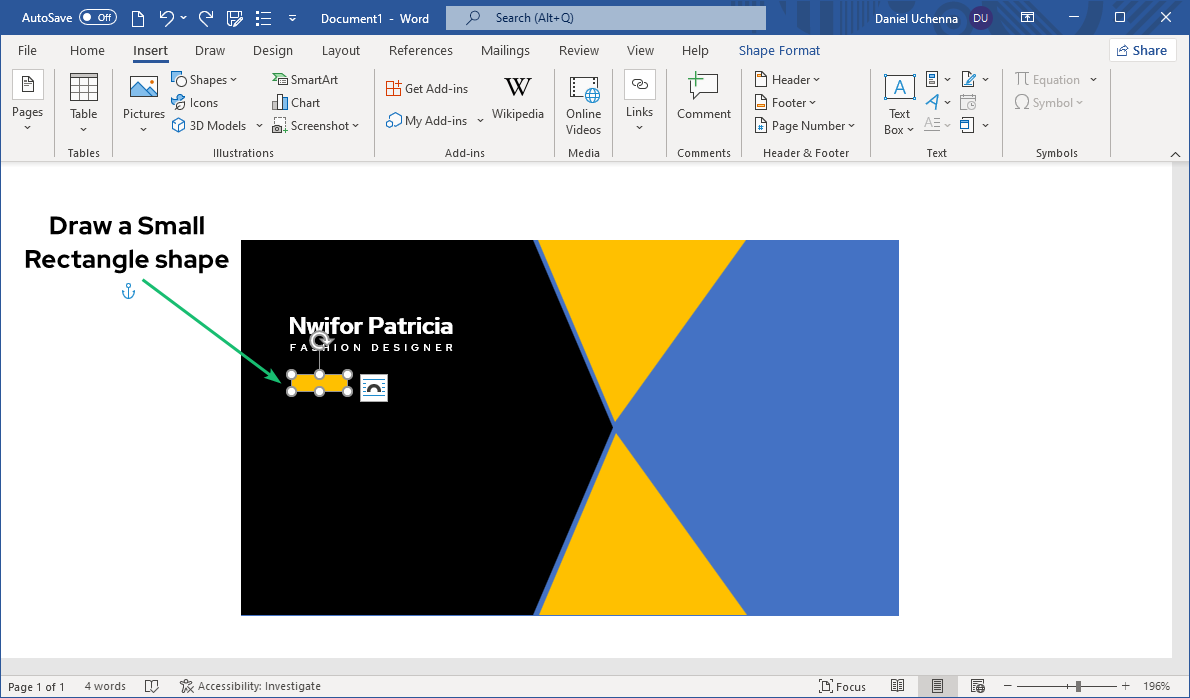Select Print Layout view in status bar

tap(937, 686)
